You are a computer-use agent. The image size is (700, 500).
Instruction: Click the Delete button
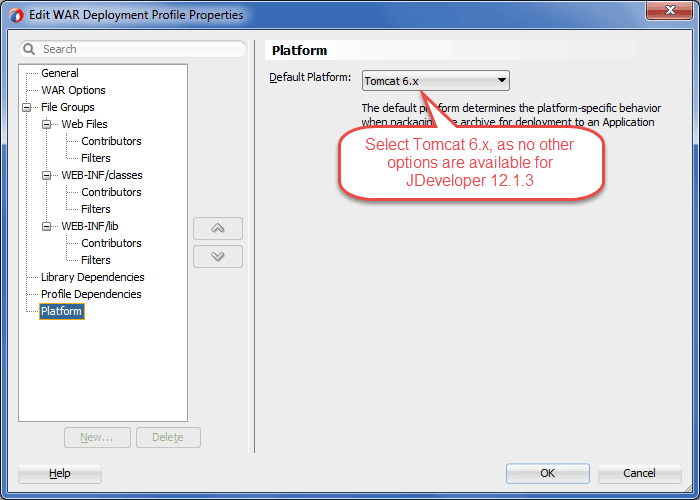point(168,438)
